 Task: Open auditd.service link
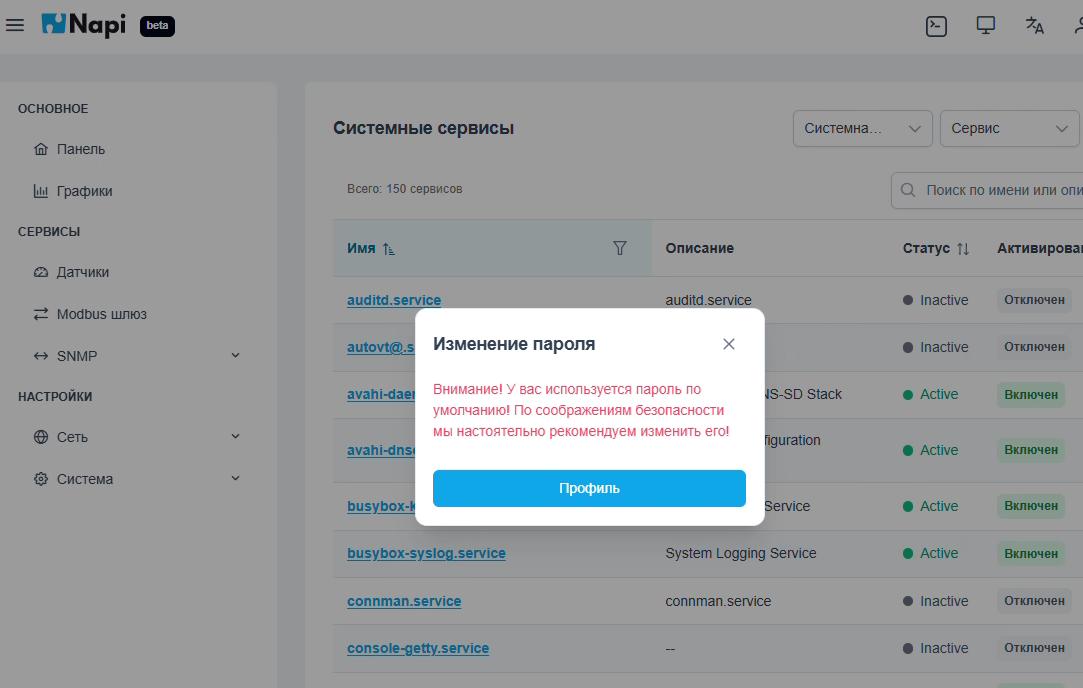pos(394,300)
